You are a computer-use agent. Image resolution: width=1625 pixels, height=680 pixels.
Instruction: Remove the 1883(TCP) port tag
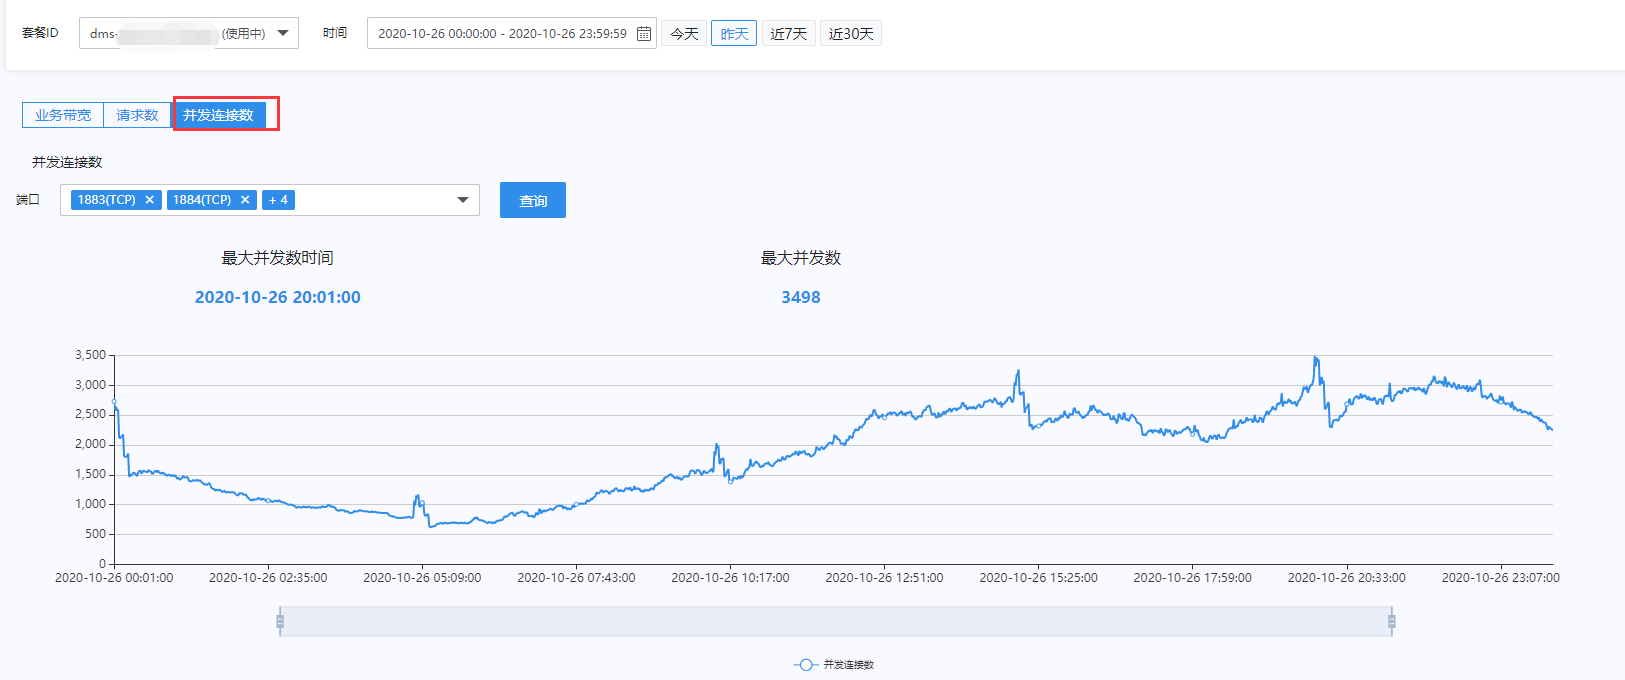(150, 200)
